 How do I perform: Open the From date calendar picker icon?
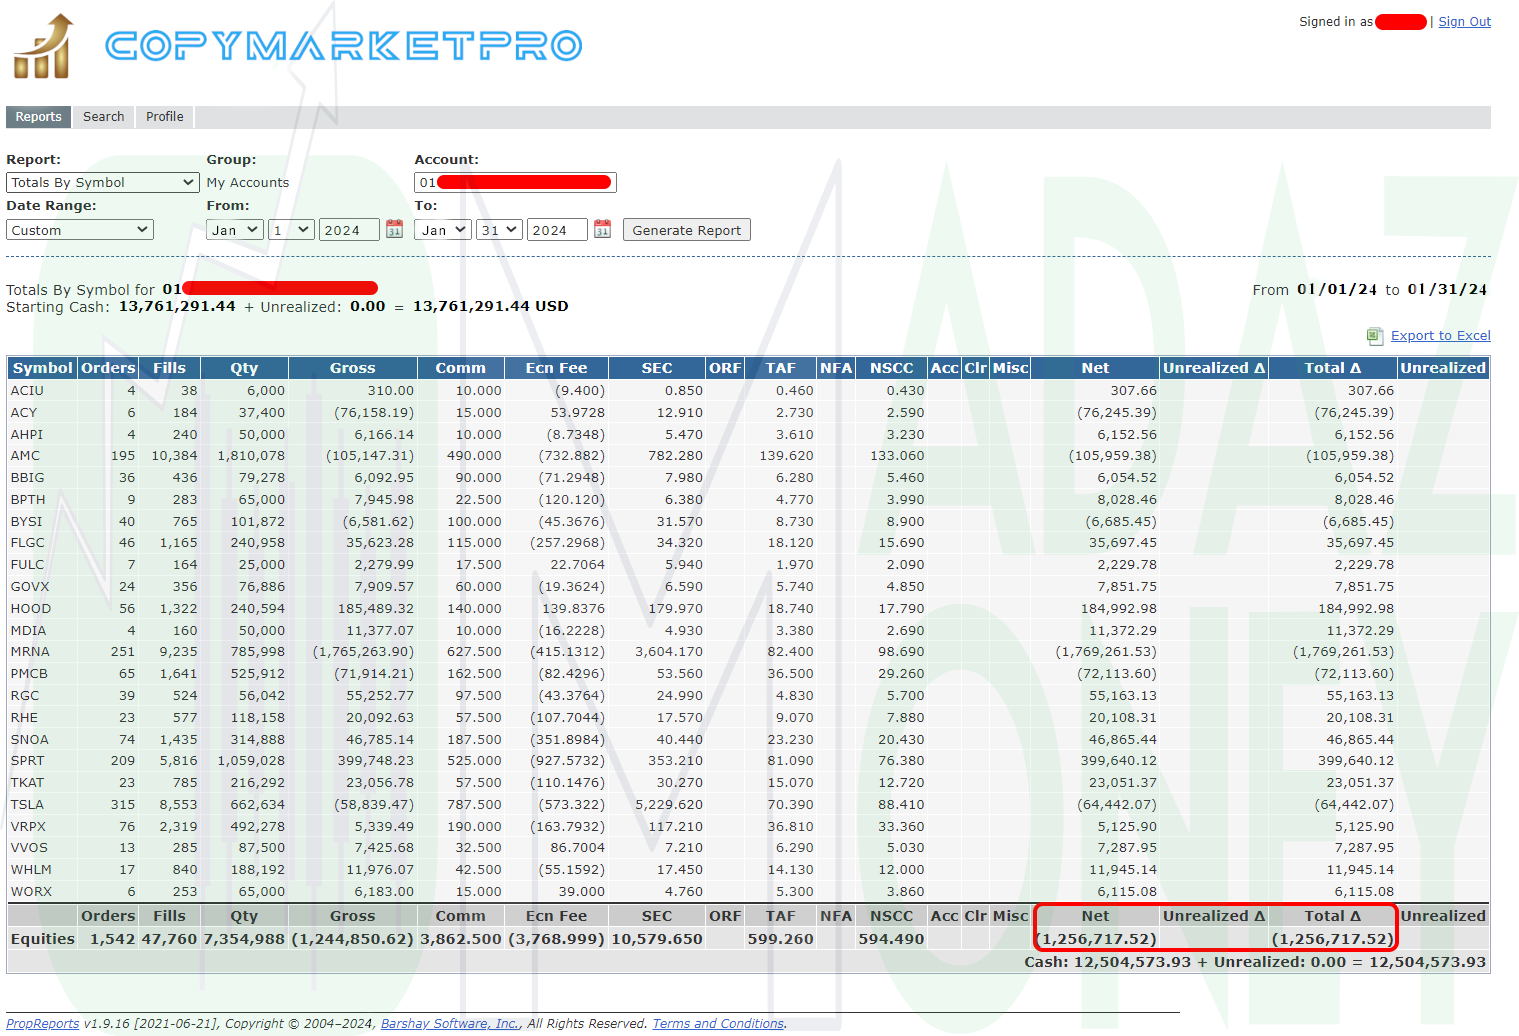(394, 229)
